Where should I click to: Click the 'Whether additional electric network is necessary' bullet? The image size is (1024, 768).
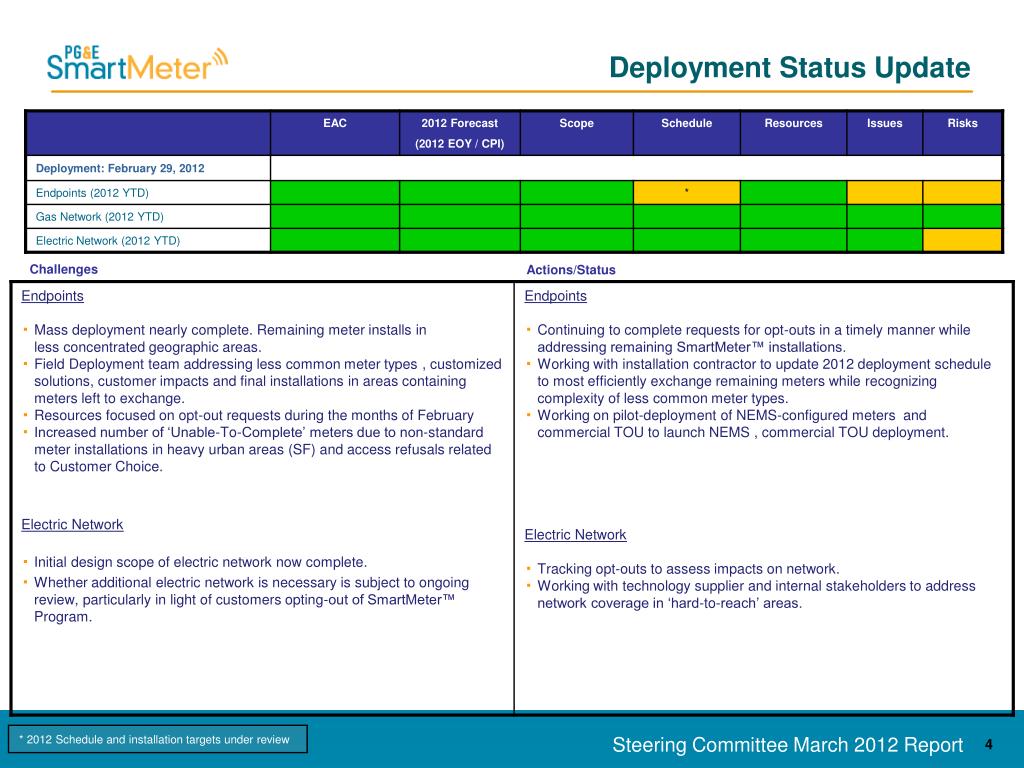(x=245, y=600)
